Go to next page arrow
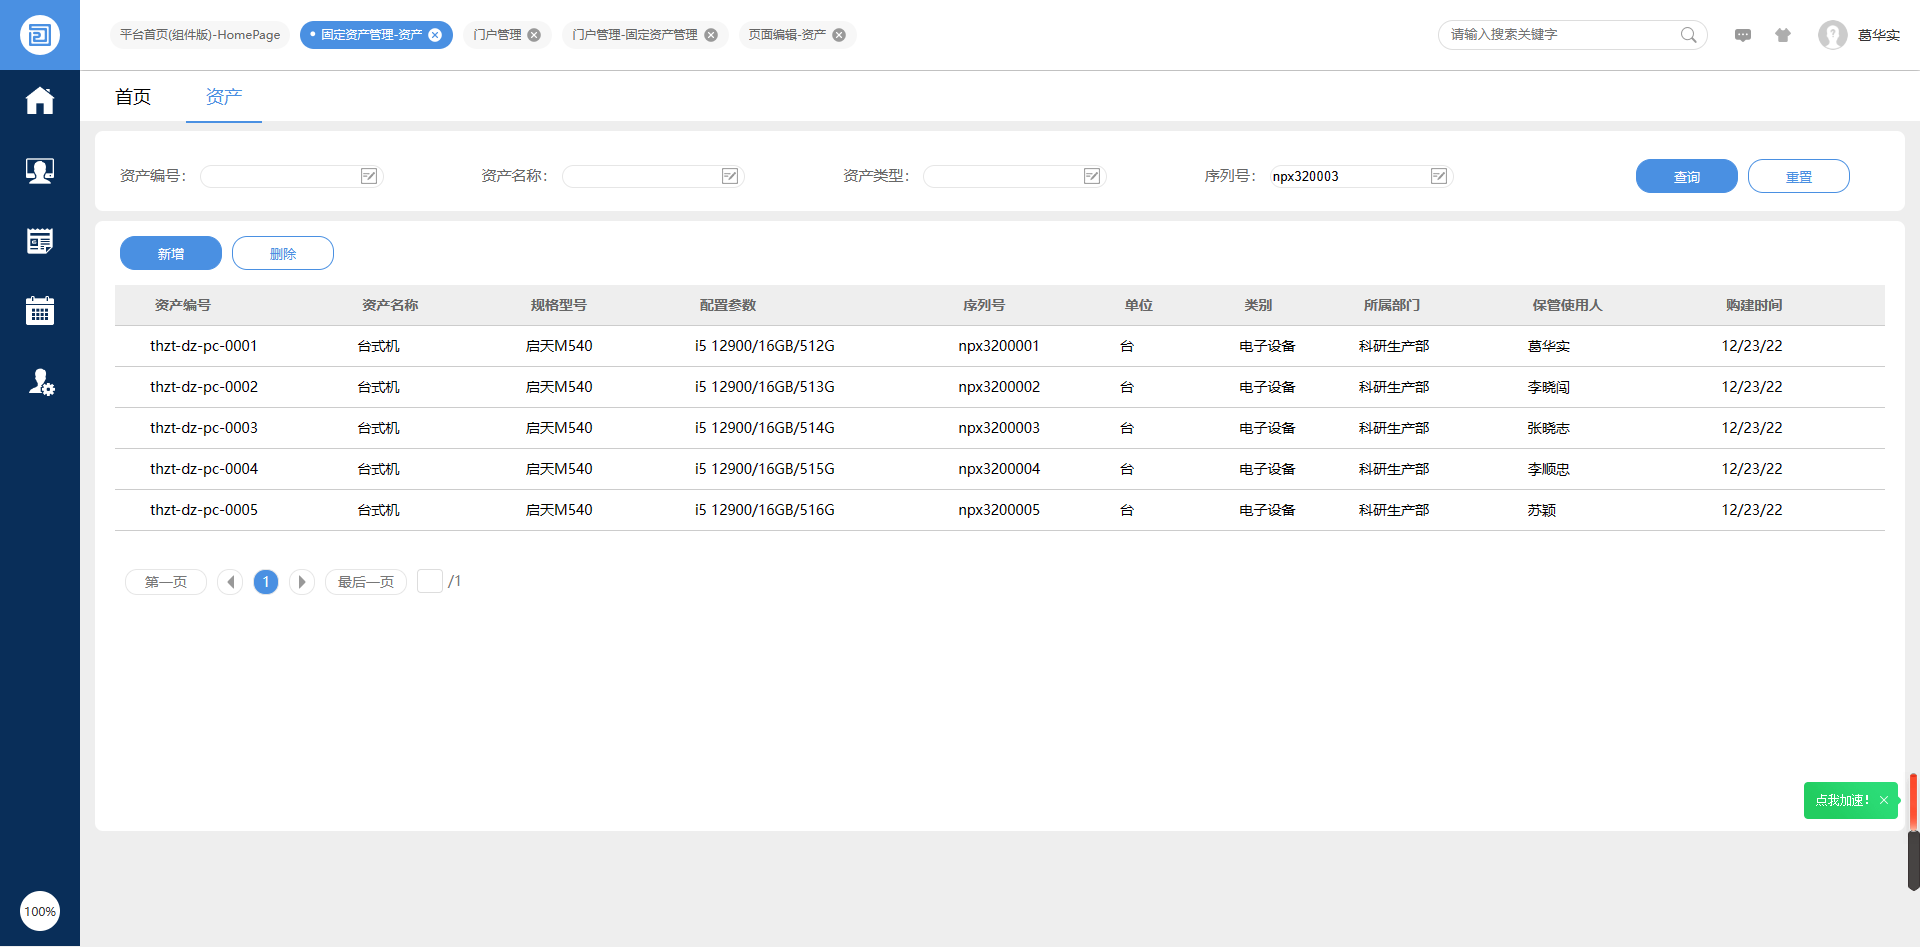The width and height of the screenshot is (1920, 947). [302, 582]
